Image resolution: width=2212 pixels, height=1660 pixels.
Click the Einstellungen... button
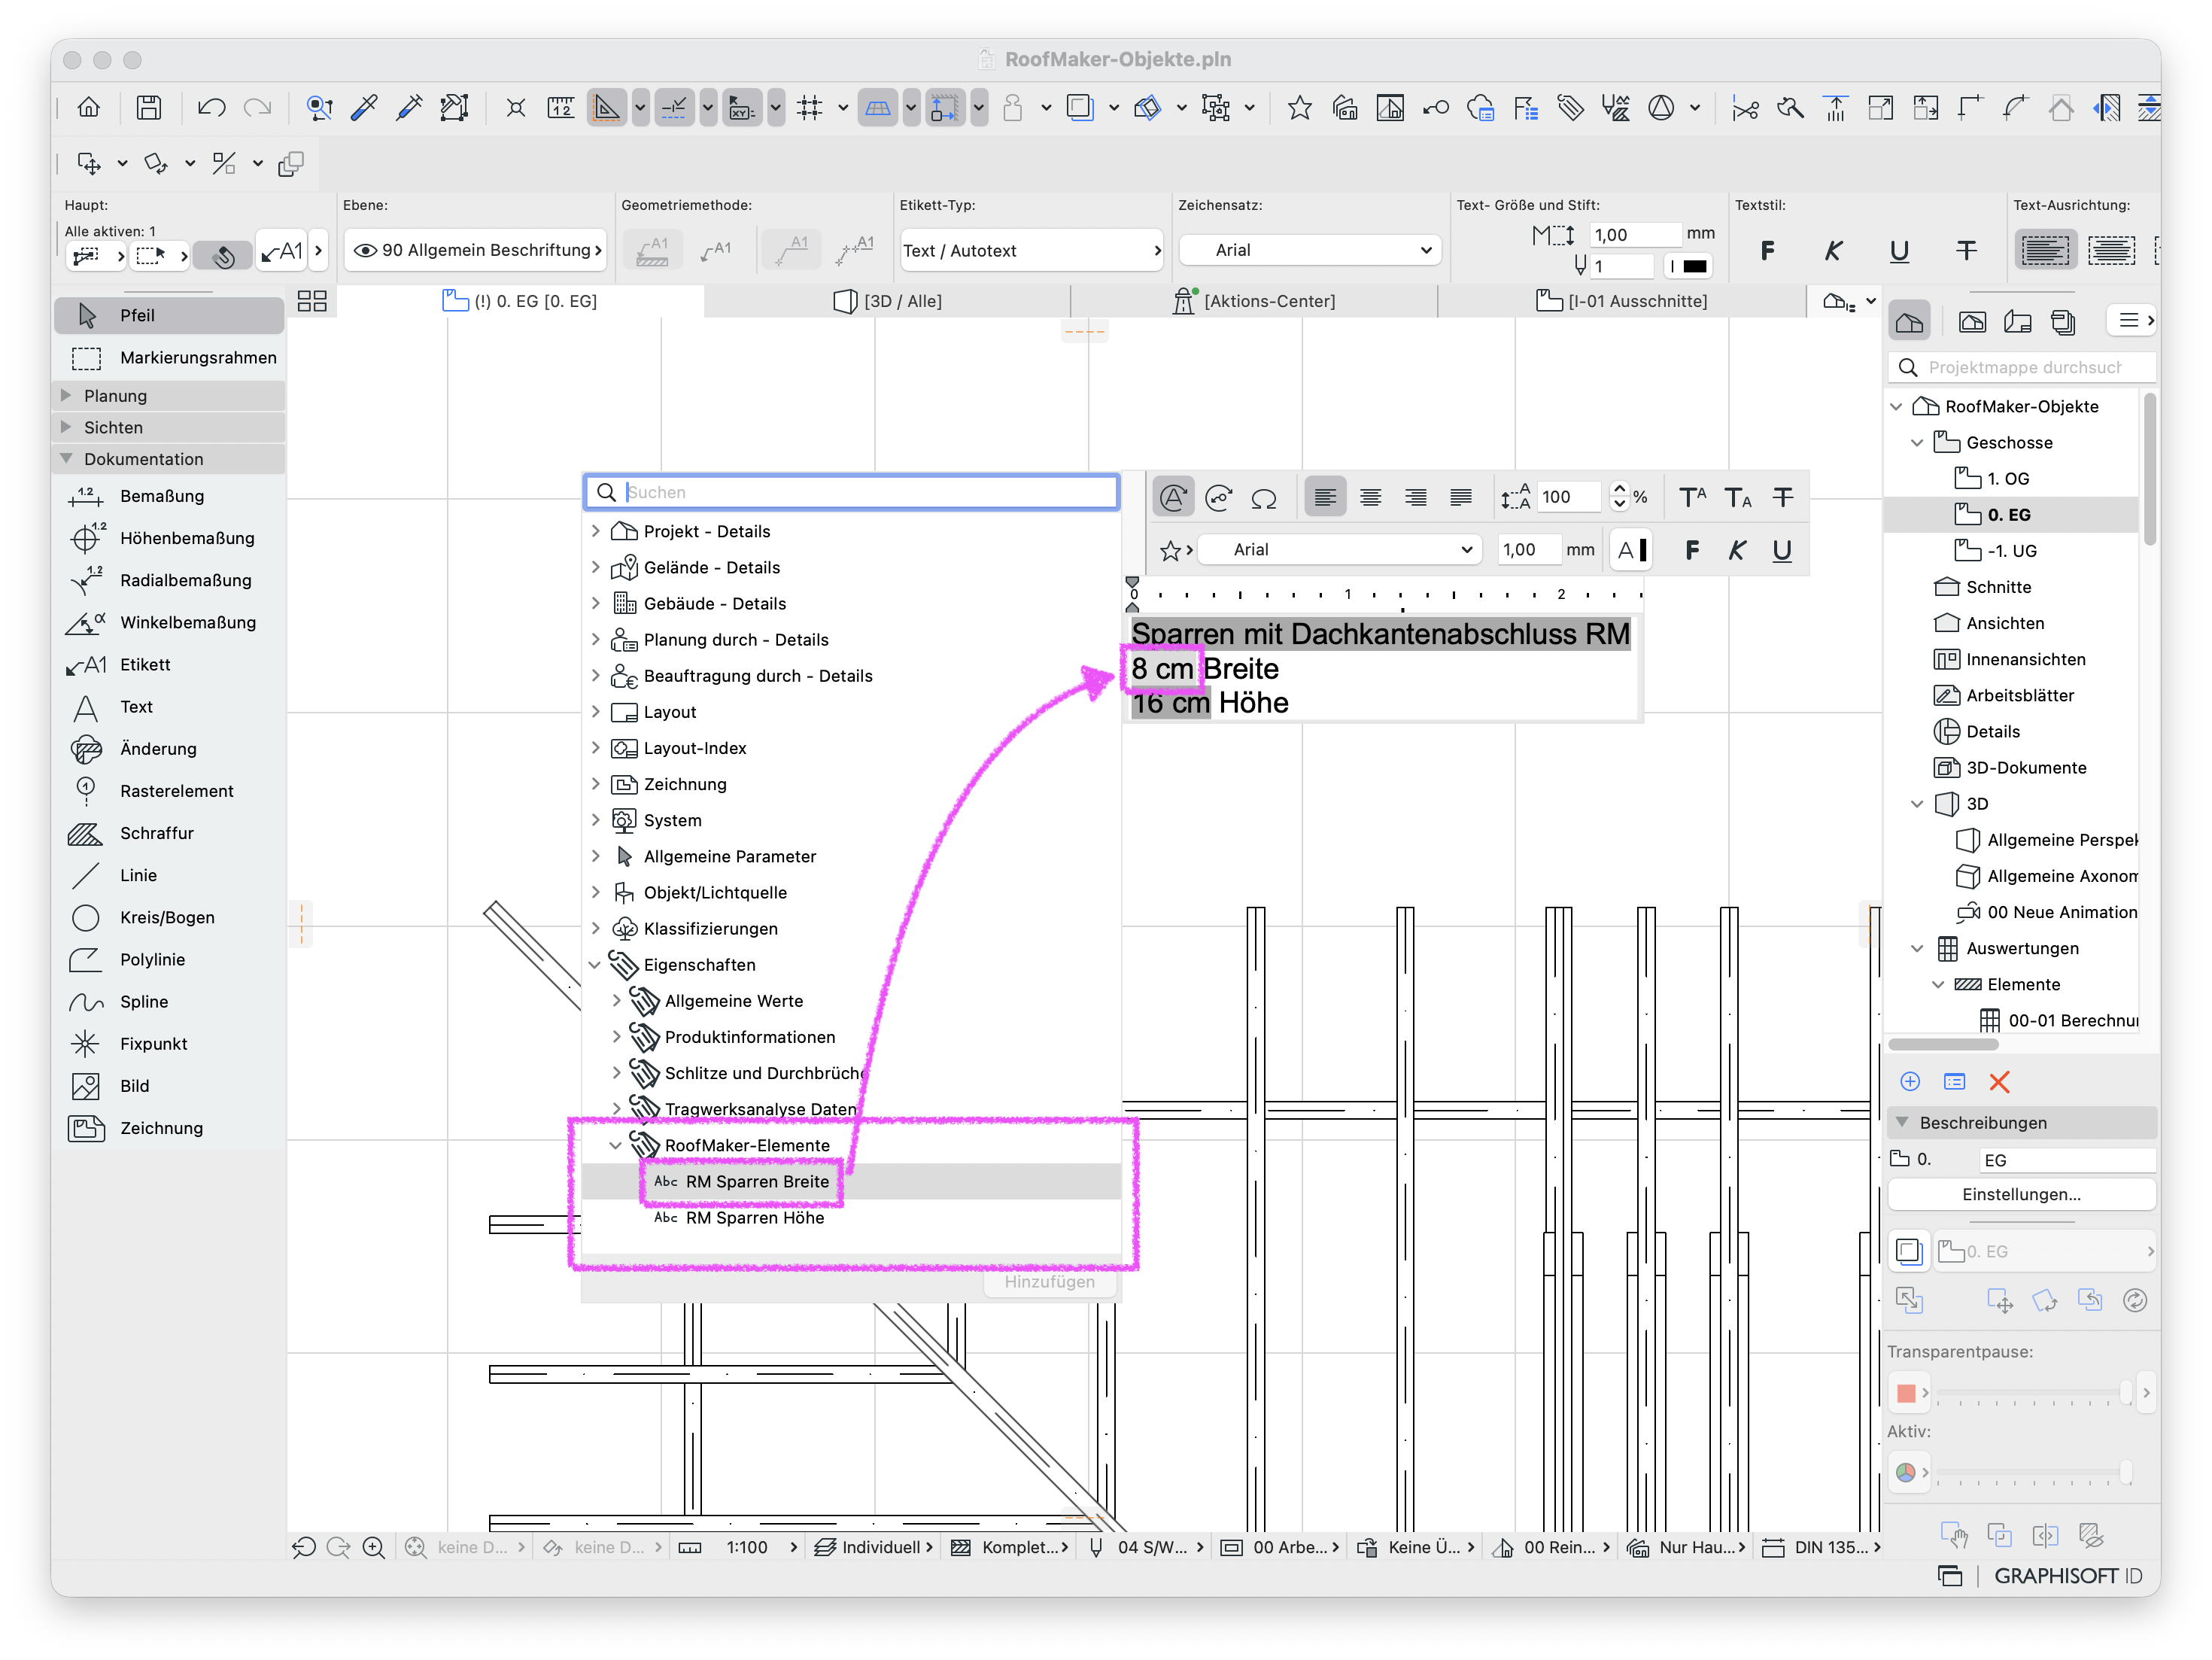[2021, 1195]
